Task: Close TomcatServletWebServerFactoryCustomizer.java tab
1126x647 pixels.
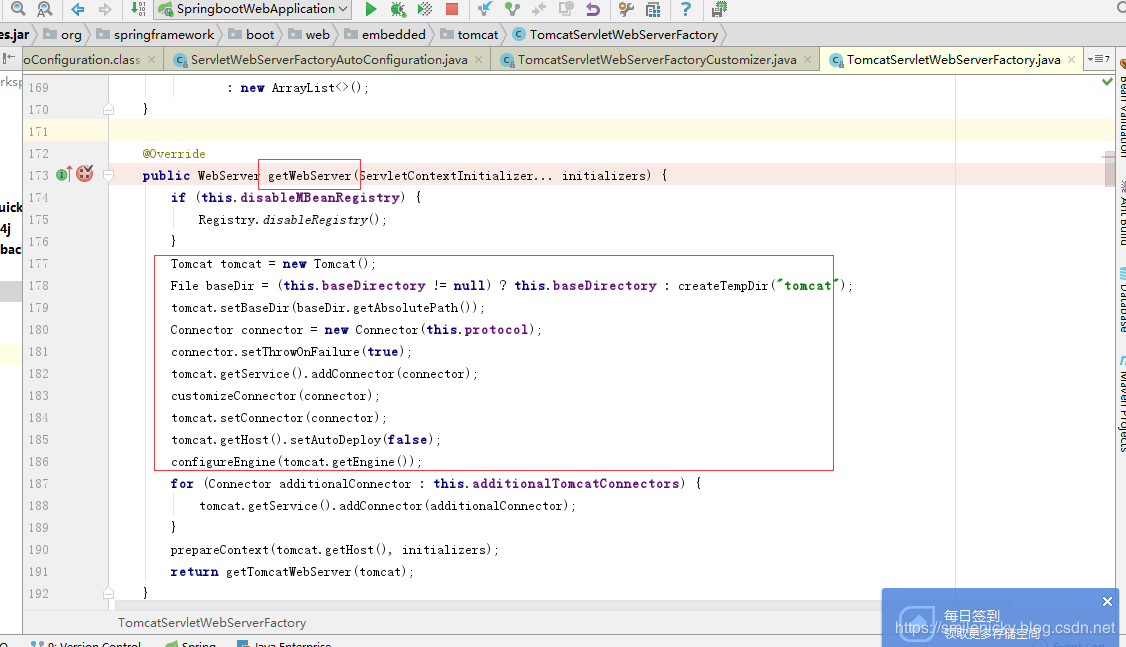Action: (807, 60)
